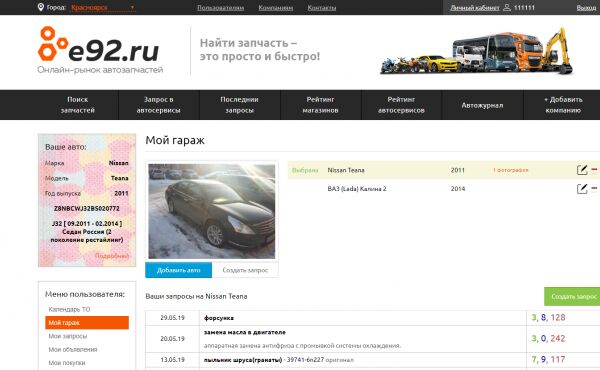
Task: Open Запрос в автосервисы menu item
Action: (158, 105)
